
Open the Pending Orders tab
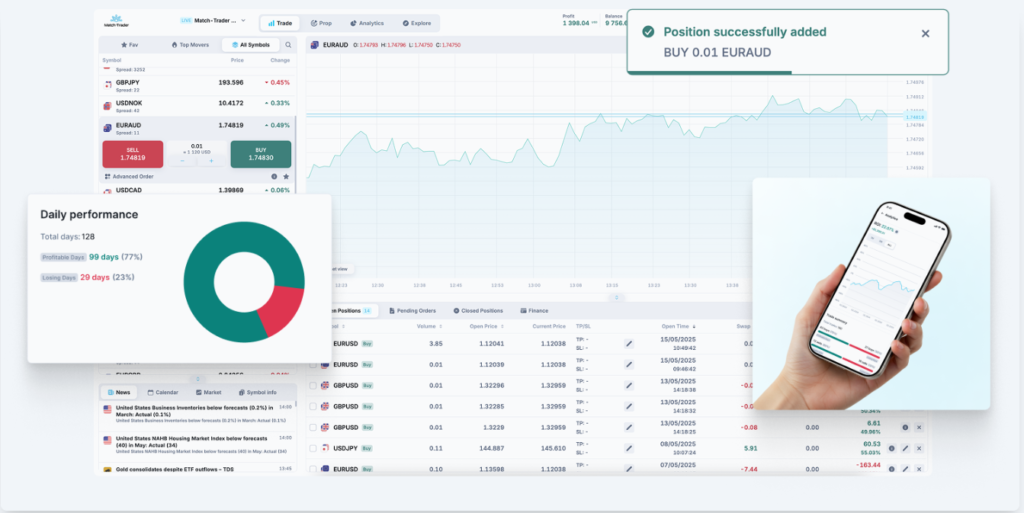point(411,311)
